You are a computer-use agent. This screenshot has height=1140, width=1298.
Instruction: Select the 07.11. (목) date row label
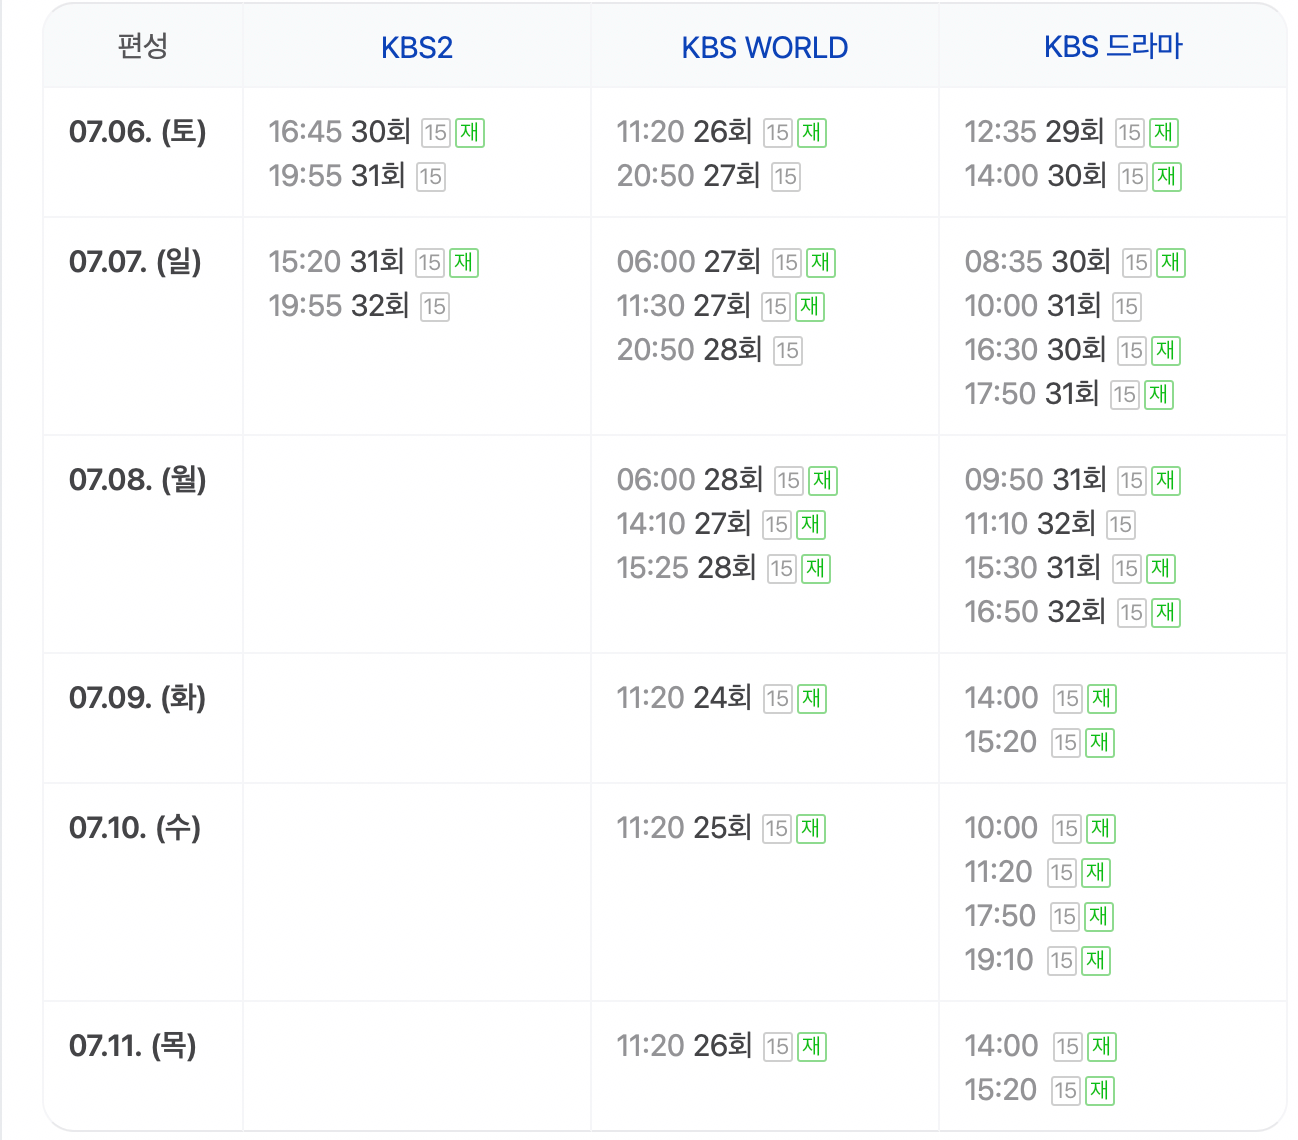click(x=133, y=1045)
